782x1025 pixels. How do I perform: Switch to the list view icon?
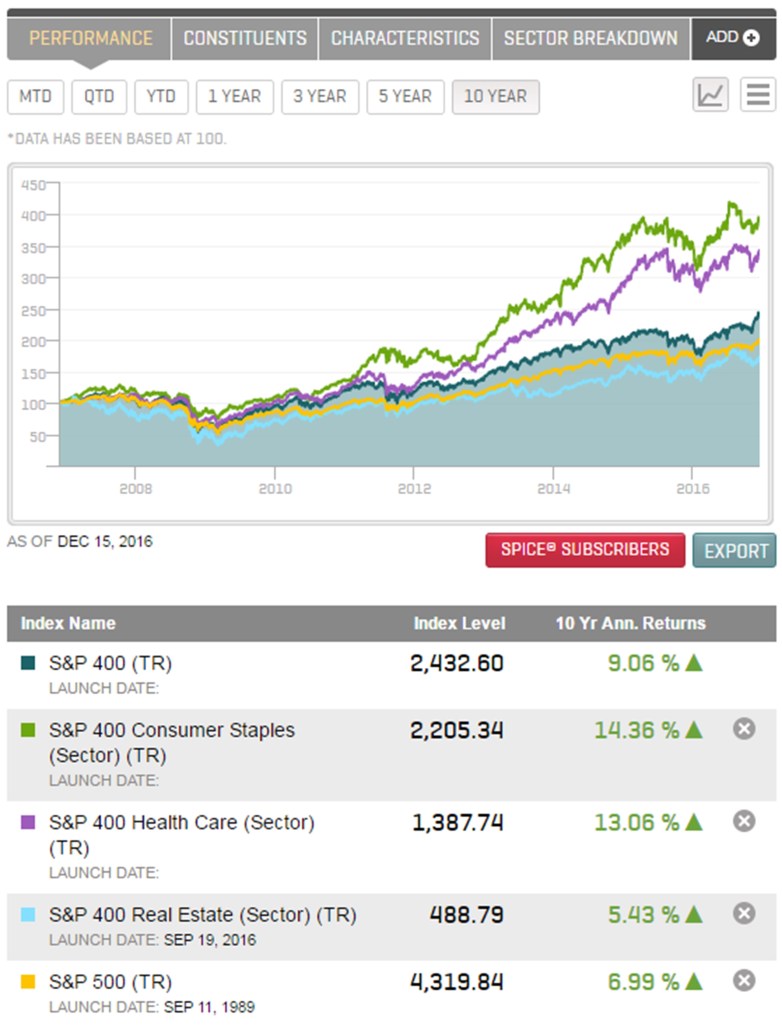click(x=758, y=94)
